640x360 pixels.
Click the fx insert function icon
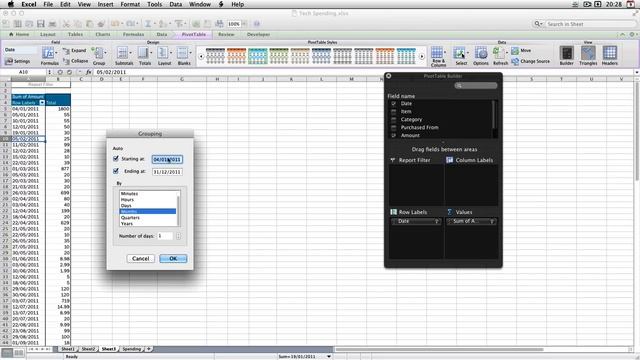[89, 72]
